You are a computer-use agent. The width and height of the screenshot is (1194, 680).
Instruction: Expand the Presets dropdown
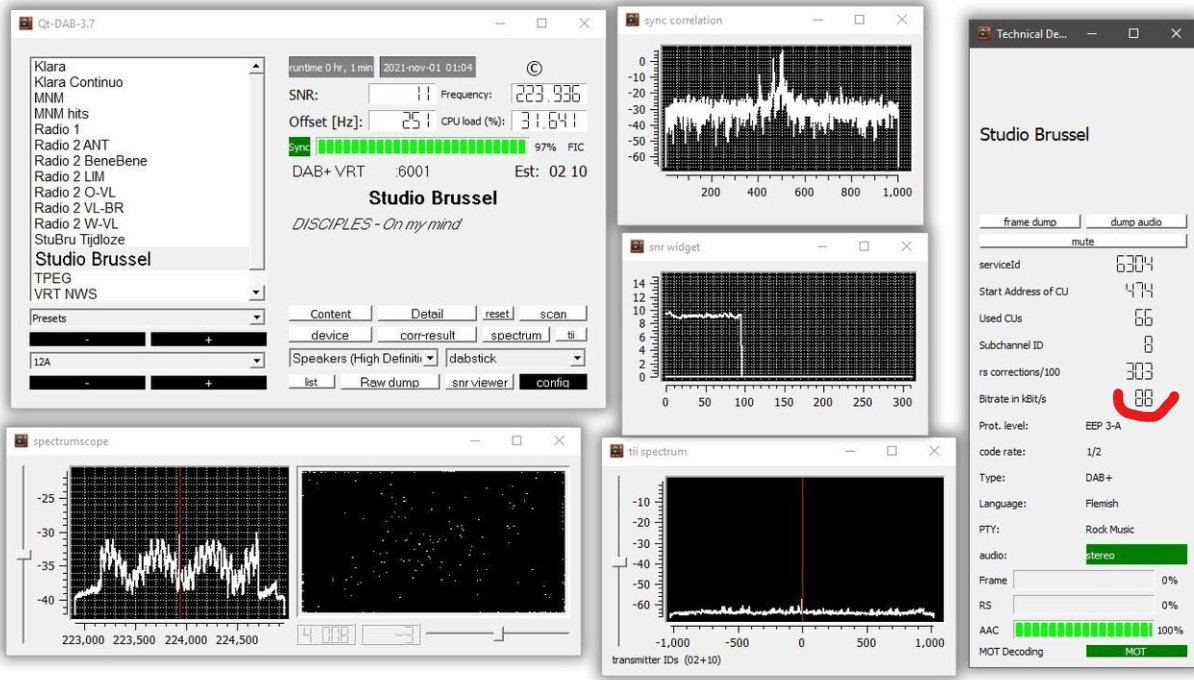(x=147, y=318)
